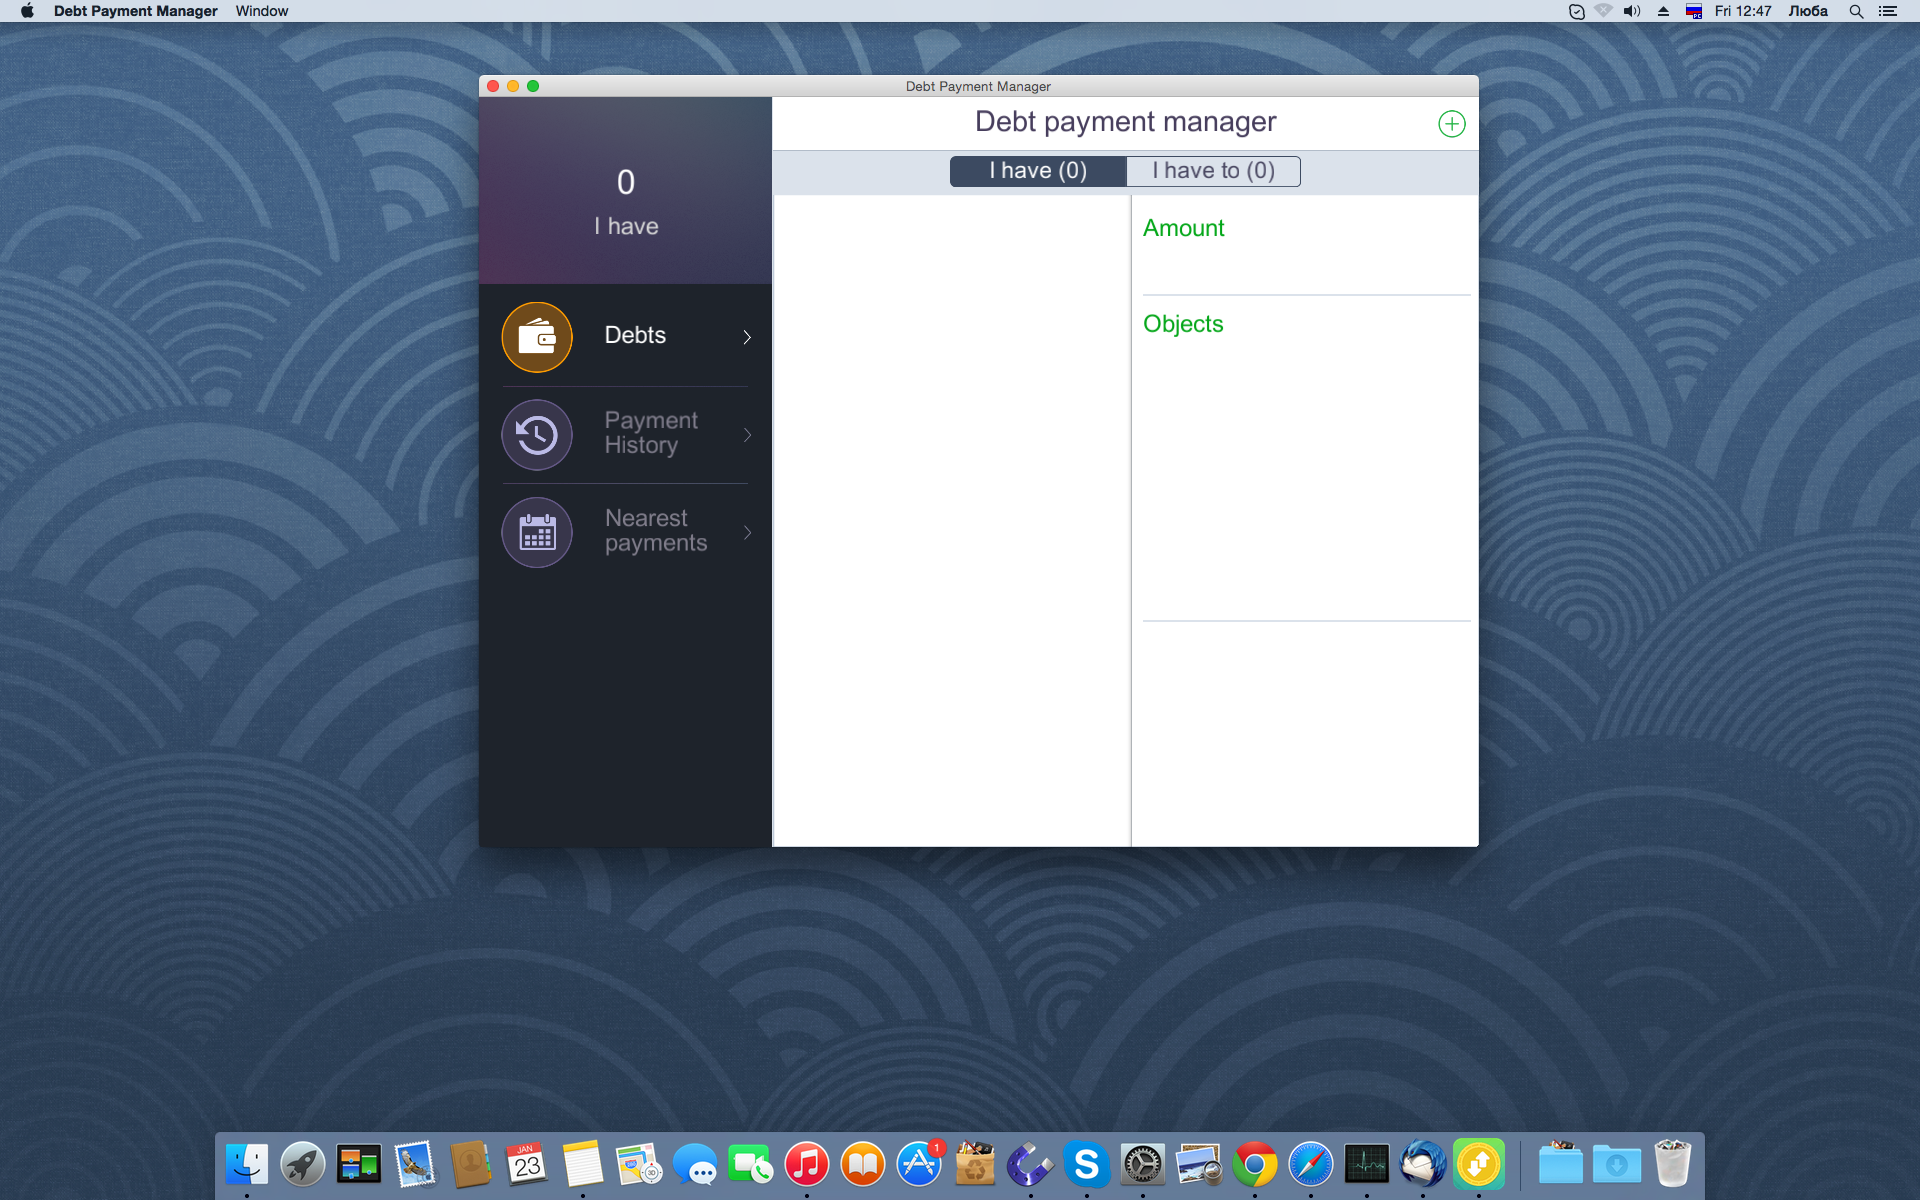Select the Nearest payments sidebar label

655,531
